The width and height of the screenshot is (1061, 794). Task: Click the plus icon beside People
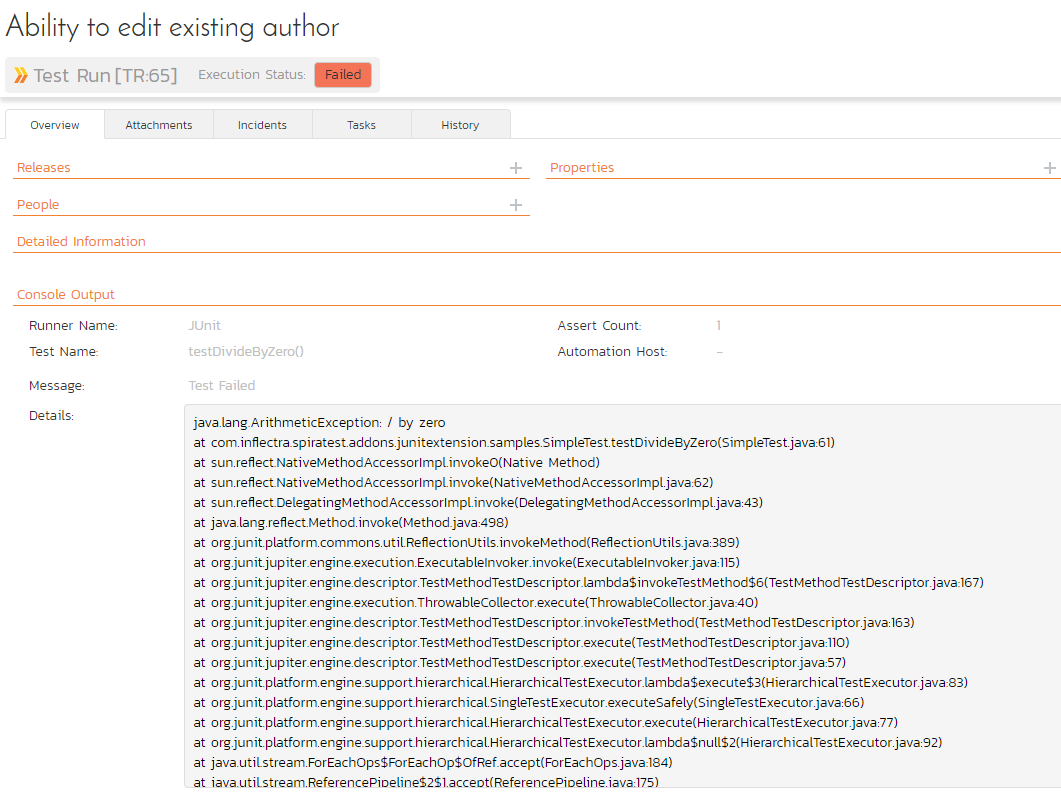516,205
